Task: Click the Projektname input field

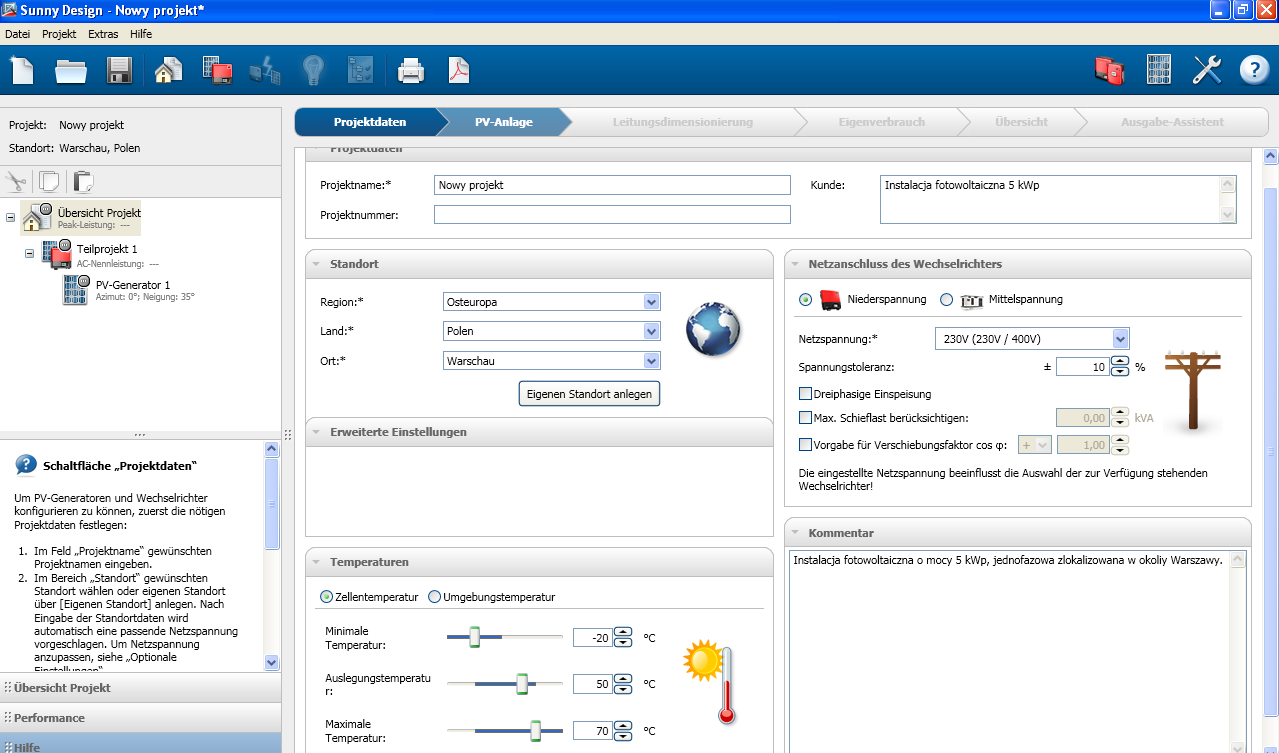Action: [x=612, y=185]
